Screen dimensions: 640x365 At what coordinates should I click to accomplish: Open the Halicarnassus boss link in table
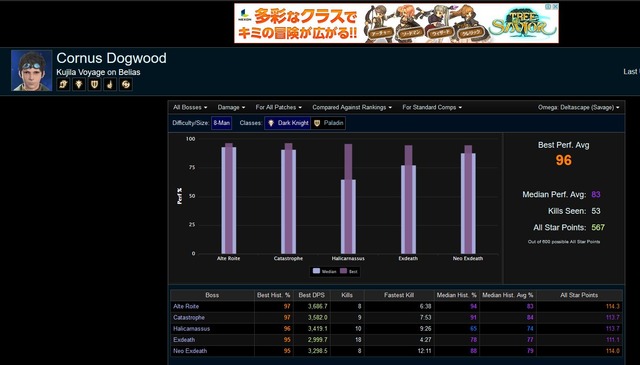(x=191, y=328)
